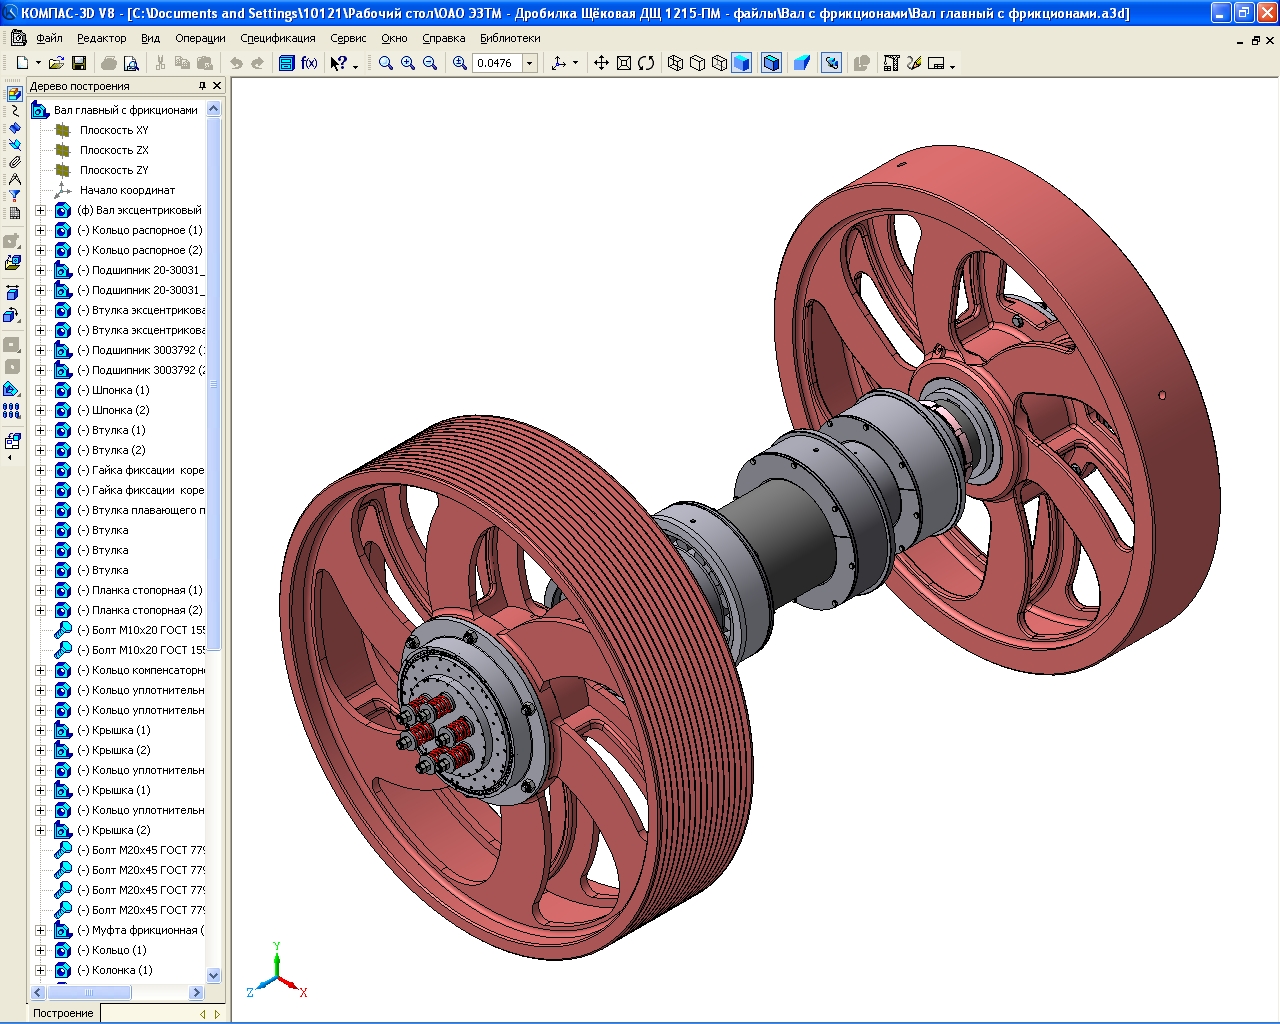Open the Вид menu
This screenshot has width=1280, height=1024.
click(x=150, y=38)
